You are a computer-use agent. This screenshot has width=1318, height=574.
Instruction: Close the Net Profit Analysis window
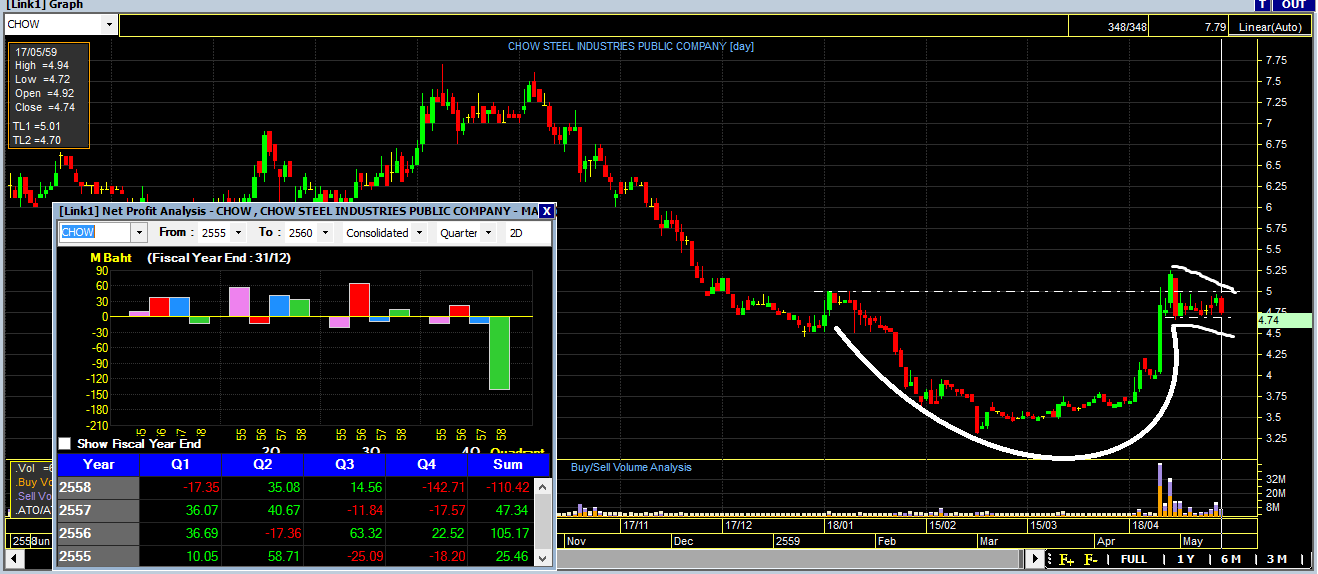(546, 211)
